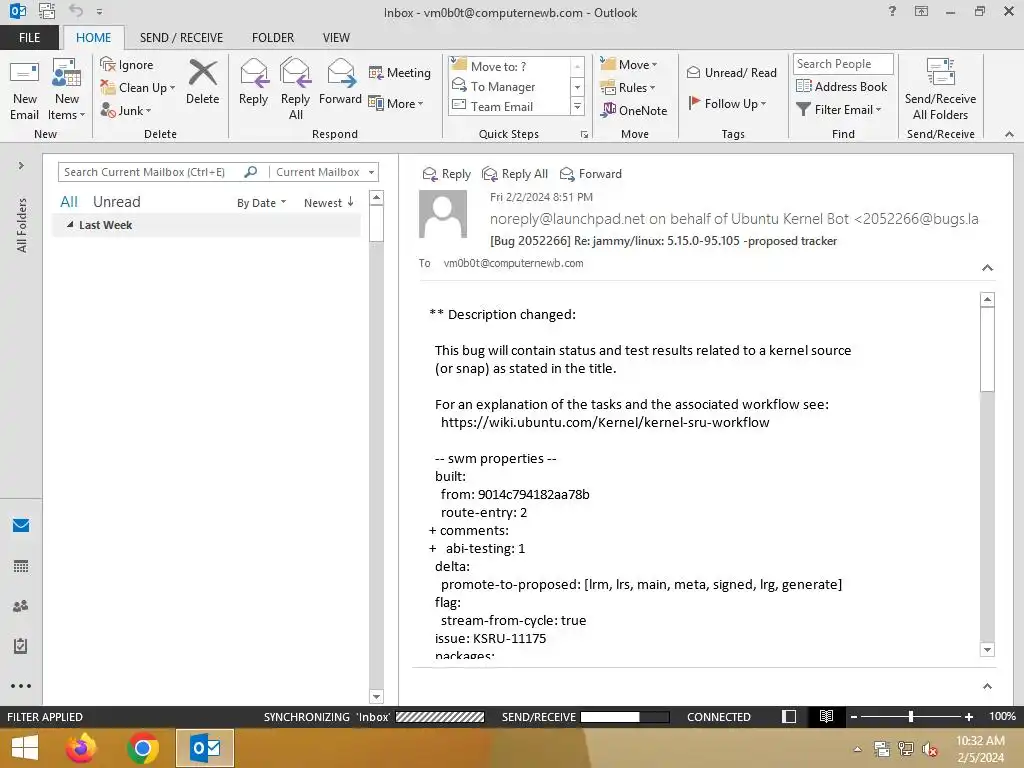Click Send/Receive All Folders
The height and width of the screenshot is (768, 1024).
pos(940,90)
